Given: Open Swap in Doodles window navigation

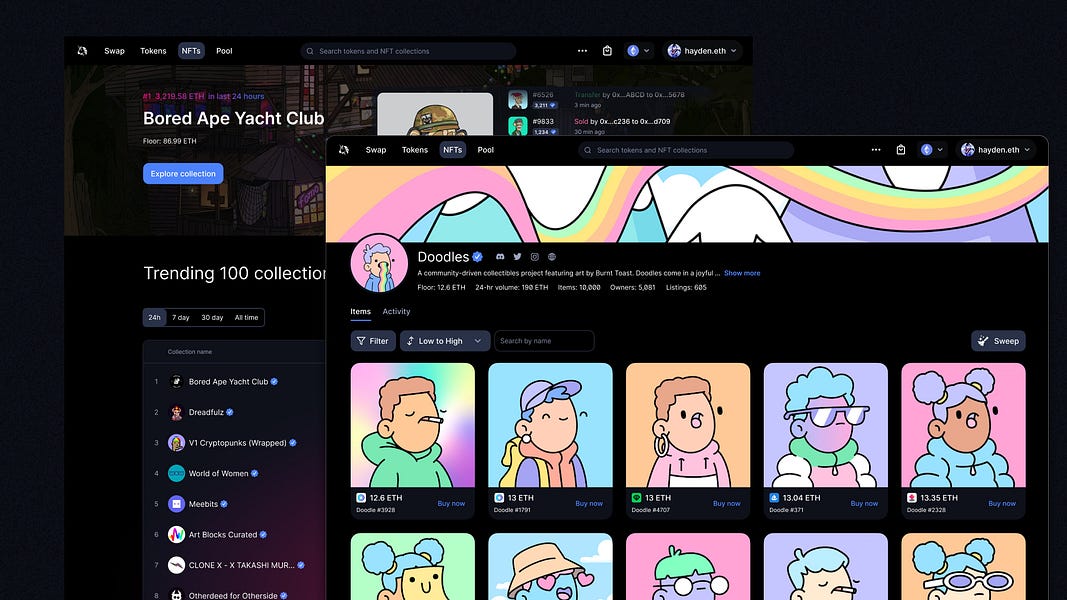Looking at the screenshot, I should (x=375, y=150).
